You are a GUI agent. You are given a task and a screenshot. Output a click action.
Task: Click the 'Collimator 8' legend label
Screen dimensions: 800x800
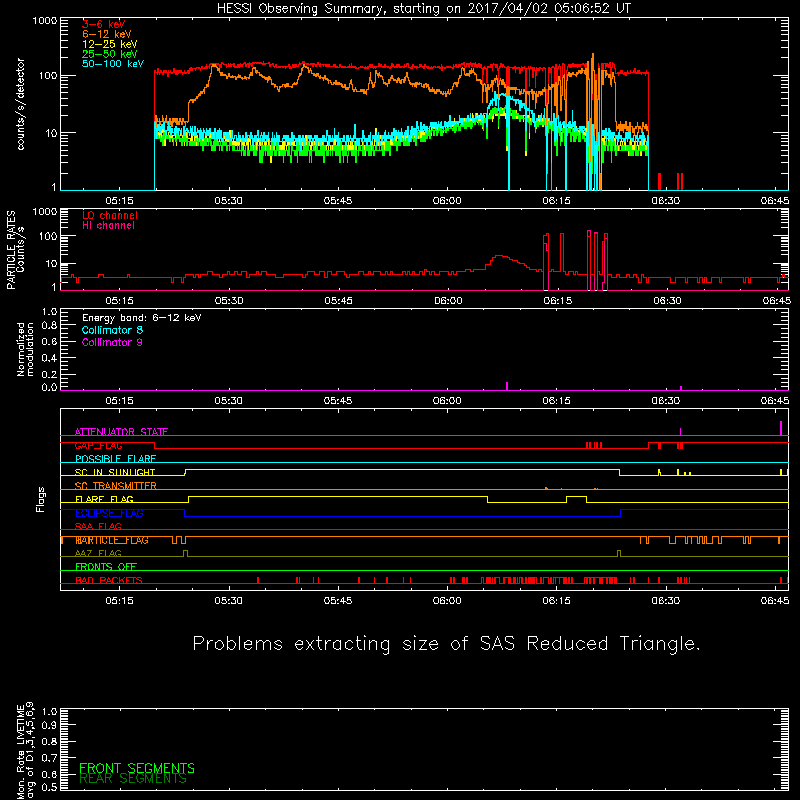[112, 330]
